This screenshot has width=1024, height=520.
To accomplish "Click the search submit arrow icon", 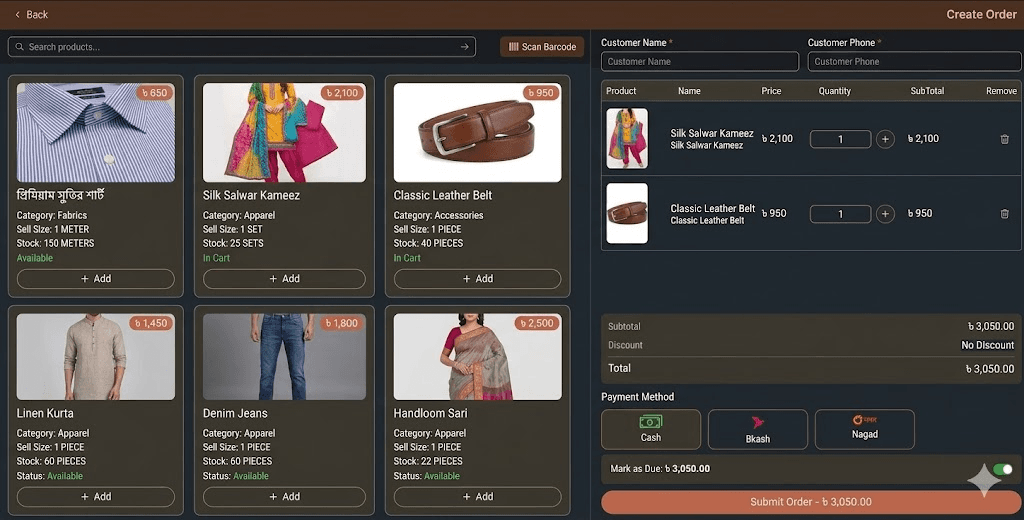I will point(464,47).
